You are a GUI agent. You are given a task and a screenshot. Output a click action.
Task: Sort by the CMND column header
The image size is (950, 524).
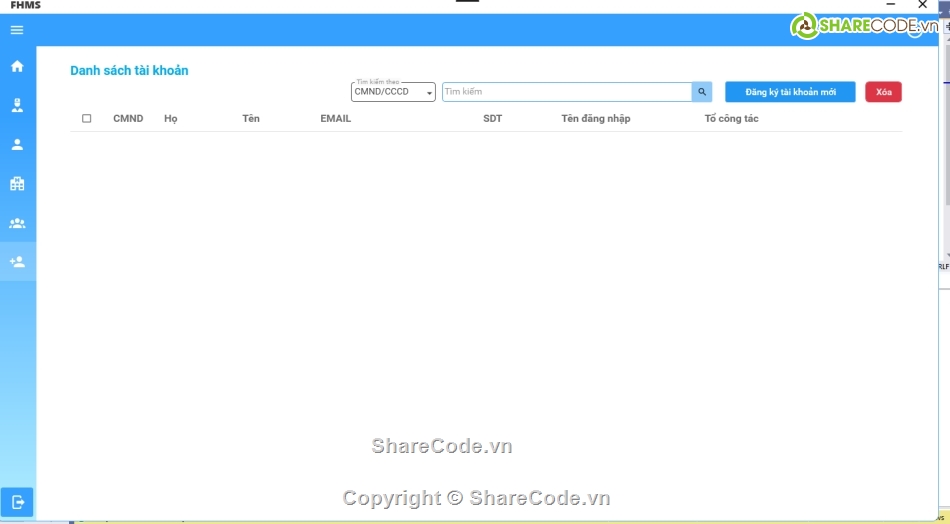click(128, 119)
